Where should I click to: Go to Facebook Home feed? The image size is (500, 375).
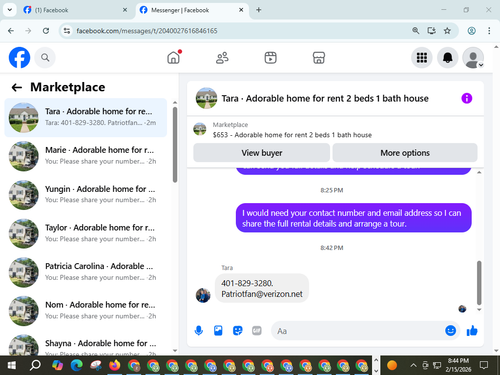(x=173, y=58)
